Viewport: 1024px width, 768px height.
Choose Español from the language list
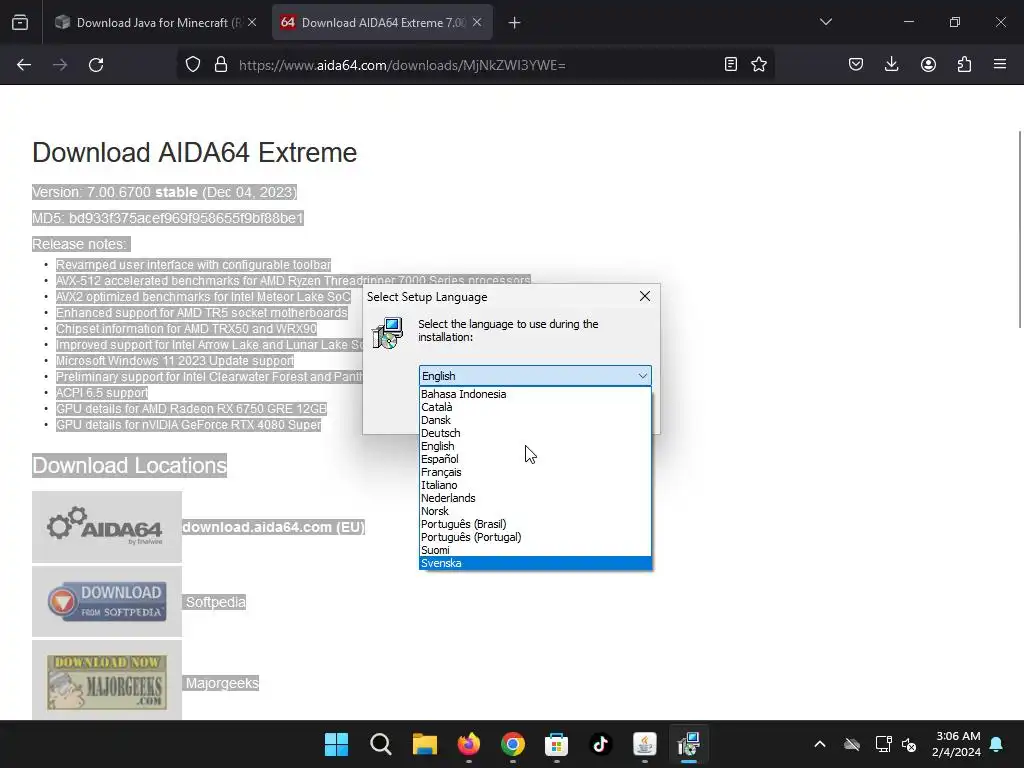tap(536, 459)
